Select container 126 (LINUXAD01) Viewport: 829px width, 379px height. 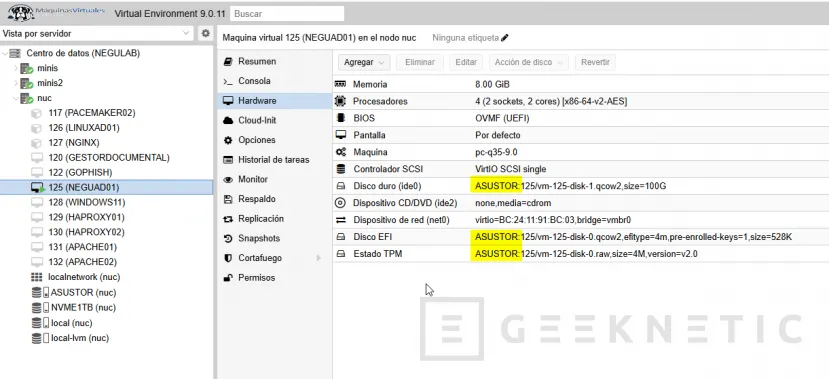(x=84, y=128)
